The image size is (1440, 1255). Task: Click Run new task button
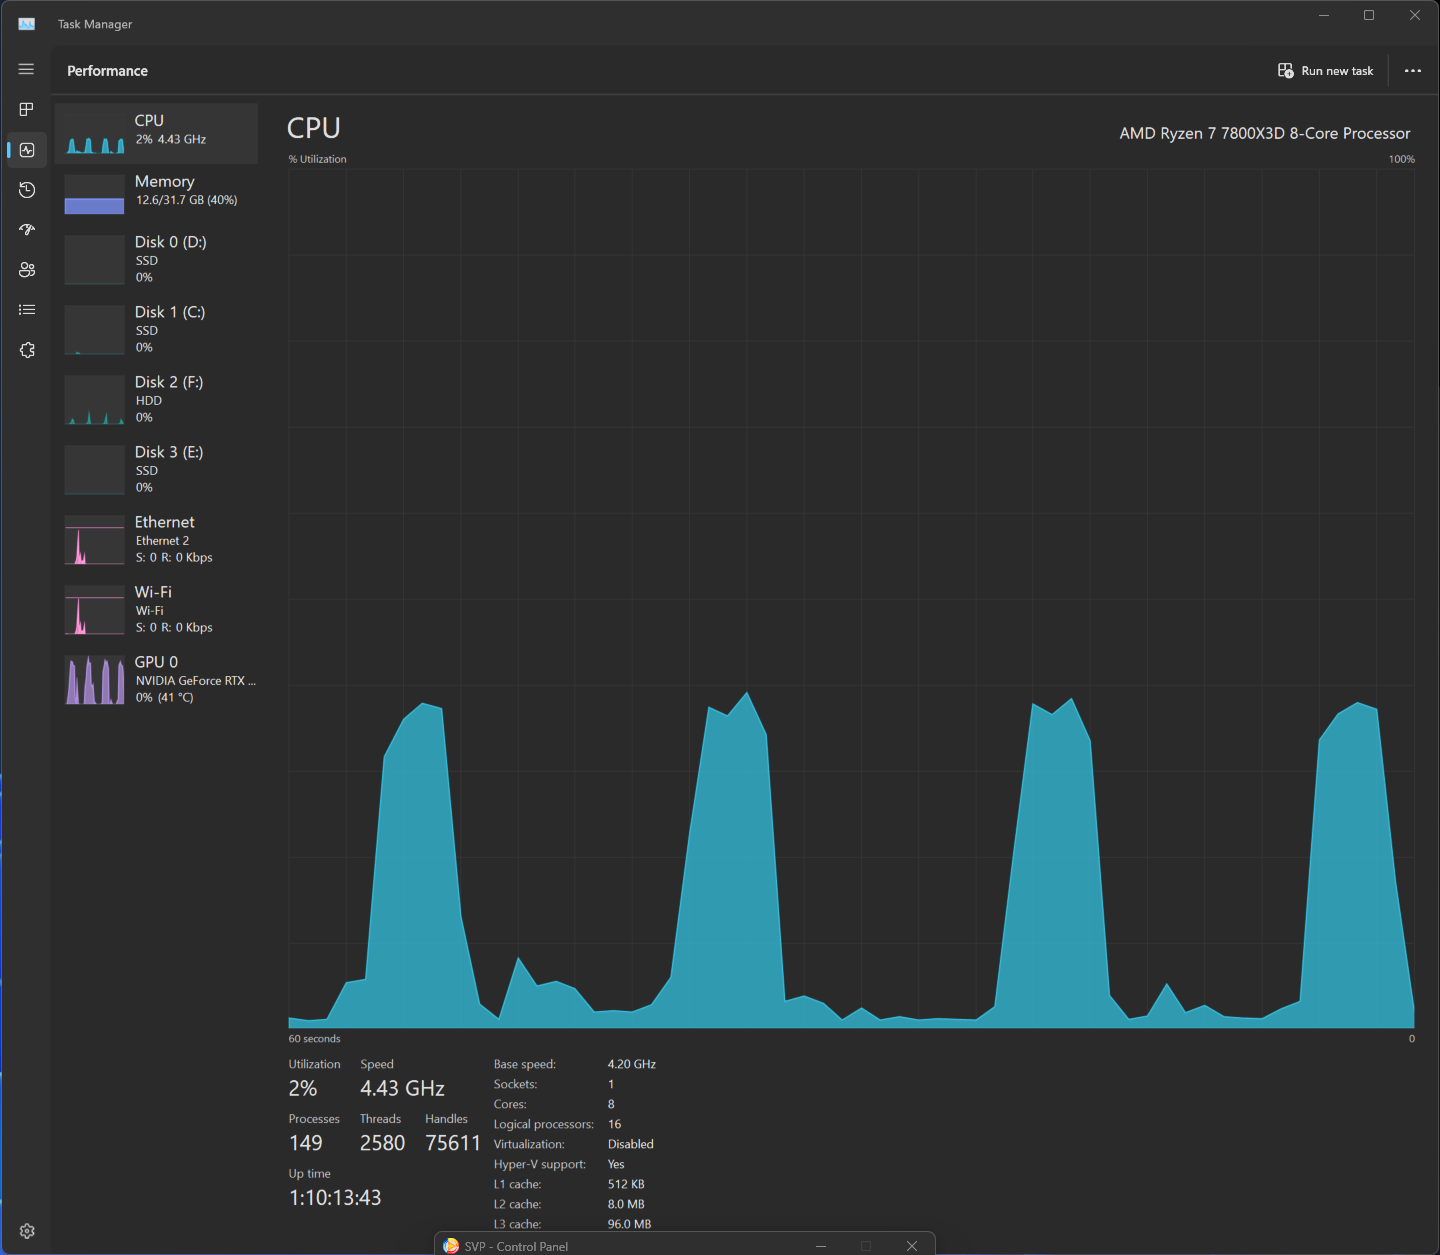click(x=1325, y=71)
